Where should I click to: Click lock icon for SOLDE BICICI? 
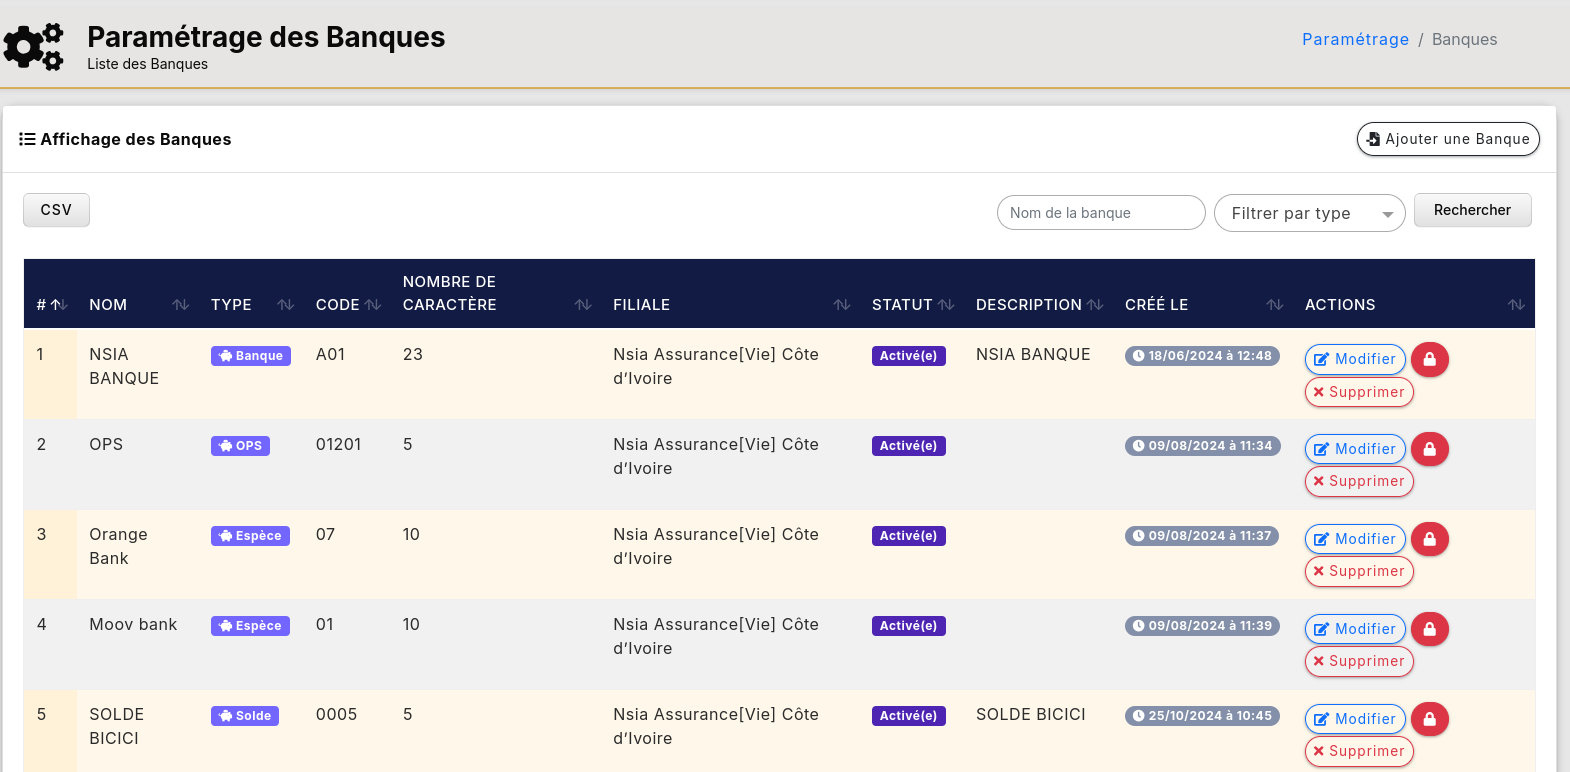tap(1429, 719)
